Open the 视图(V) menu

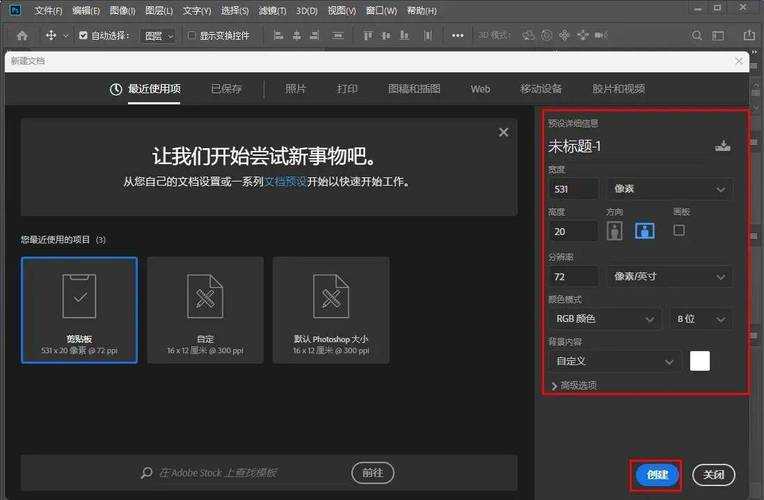tap(342, 10)
